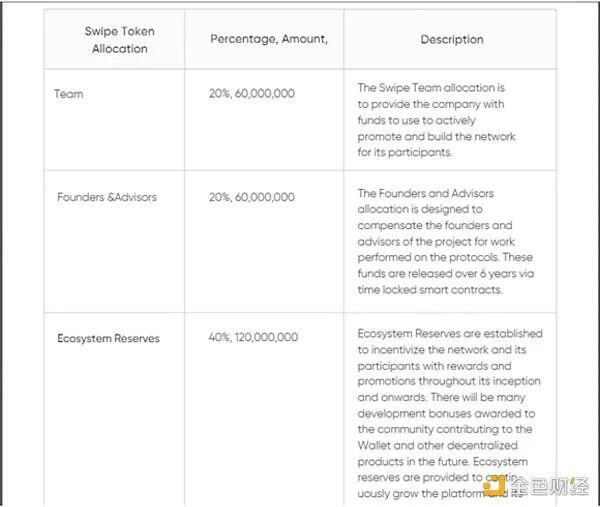
Task: Select the Ecosystem Reserves row label
Action: pos(108,338)
